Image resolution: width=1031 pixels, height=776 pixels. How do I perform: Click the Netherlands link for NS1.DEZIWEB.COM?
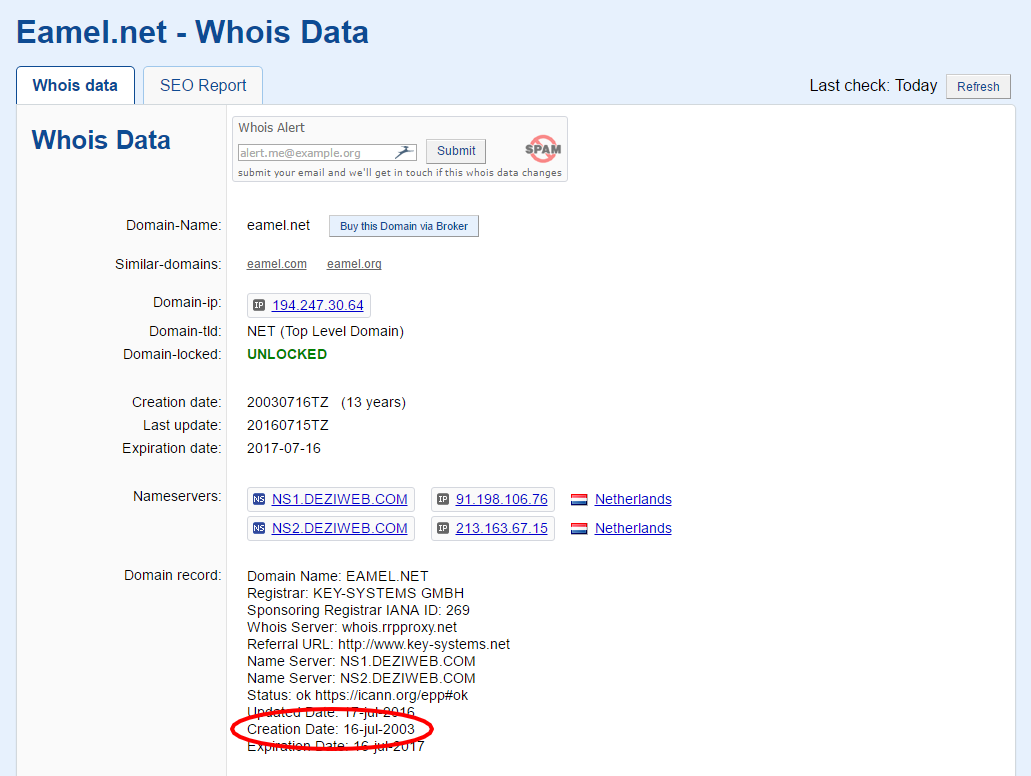[x=633, y=499]
